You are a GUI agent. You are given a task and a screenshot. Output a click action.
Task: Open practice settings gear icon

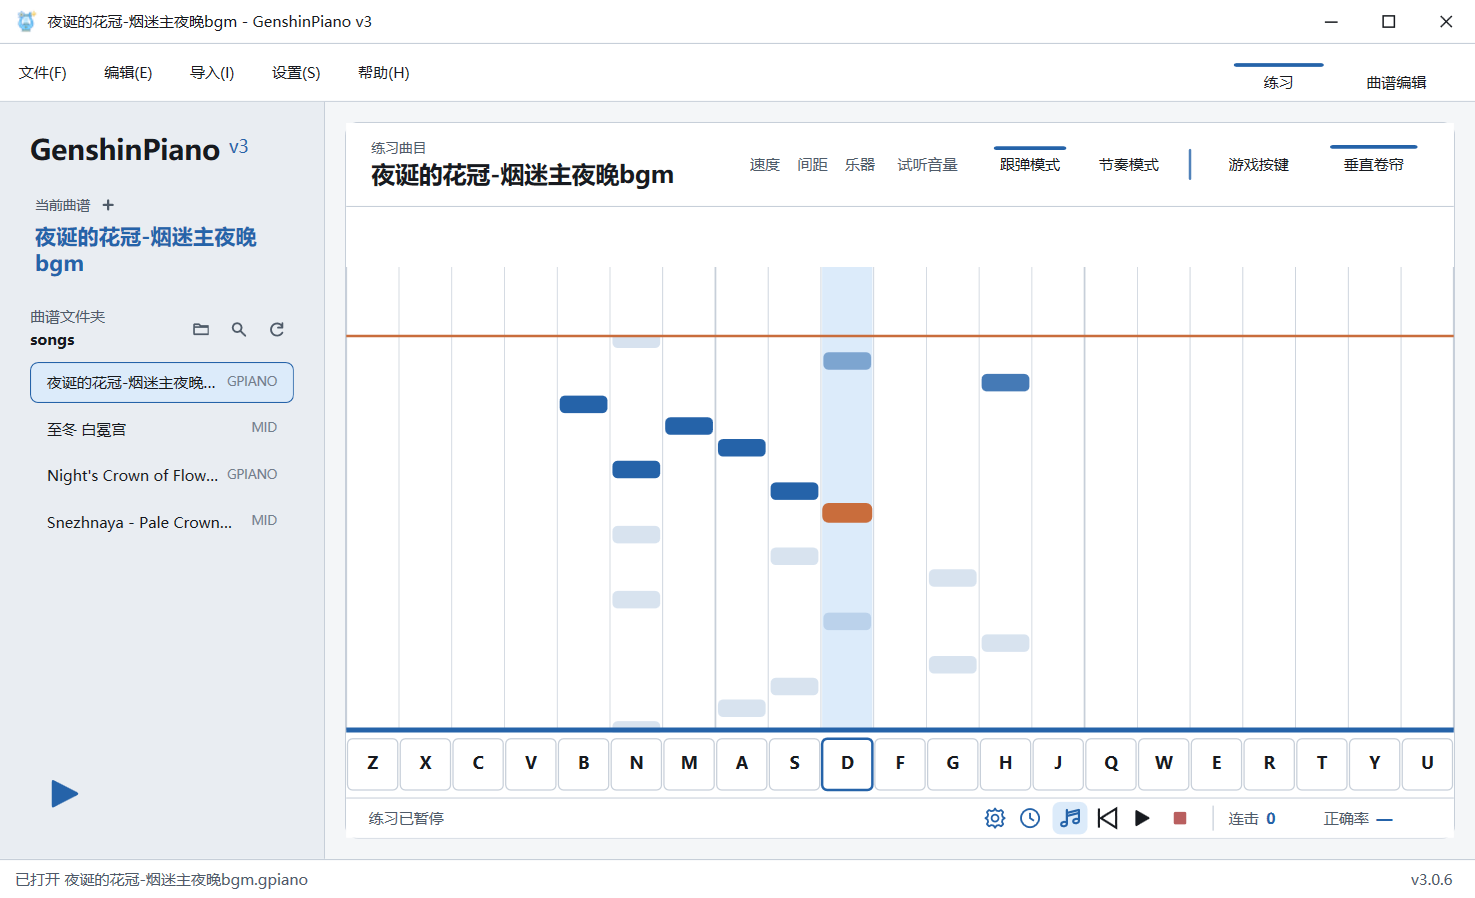click(995, 818)
